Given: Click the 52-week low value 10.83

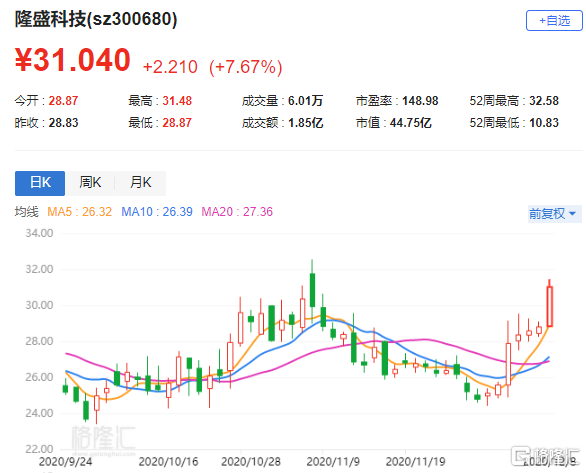Looking at the screenshot, I should [x=544, y=123].
